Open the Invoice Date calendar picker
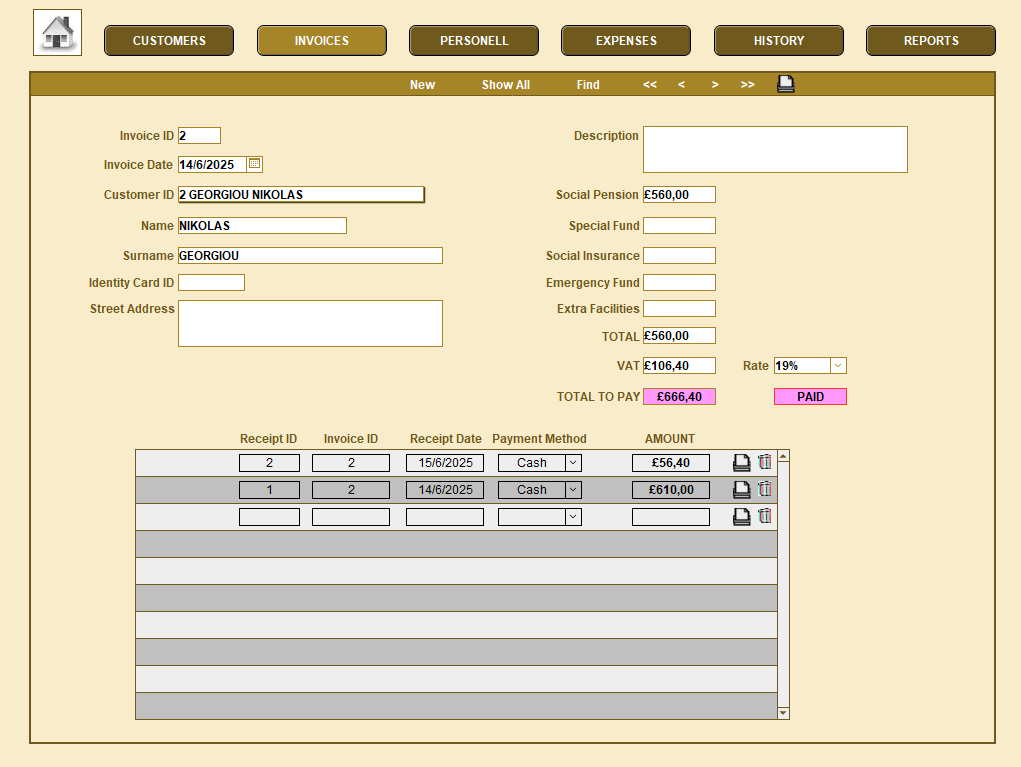Viewport: 1021px width, 767px height. tap(255, 164)
